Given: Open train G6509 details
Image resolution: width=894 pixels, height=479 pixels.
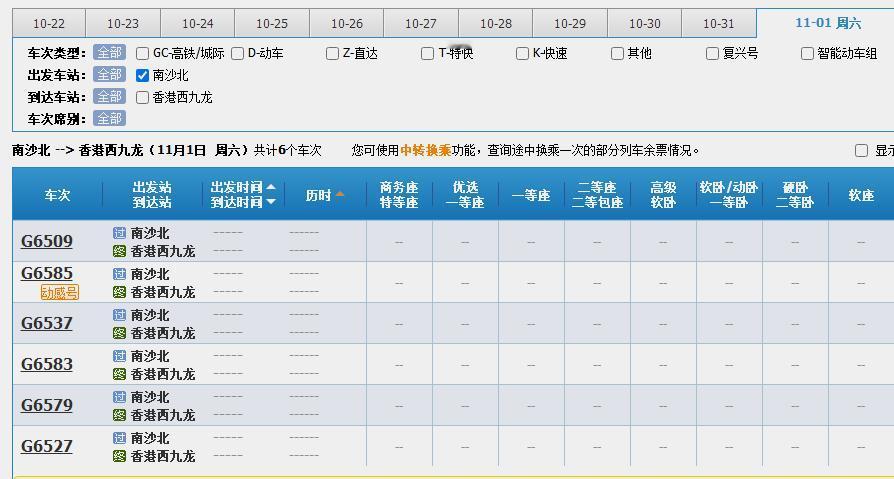Looking at the screenshot, I should 47,241.
